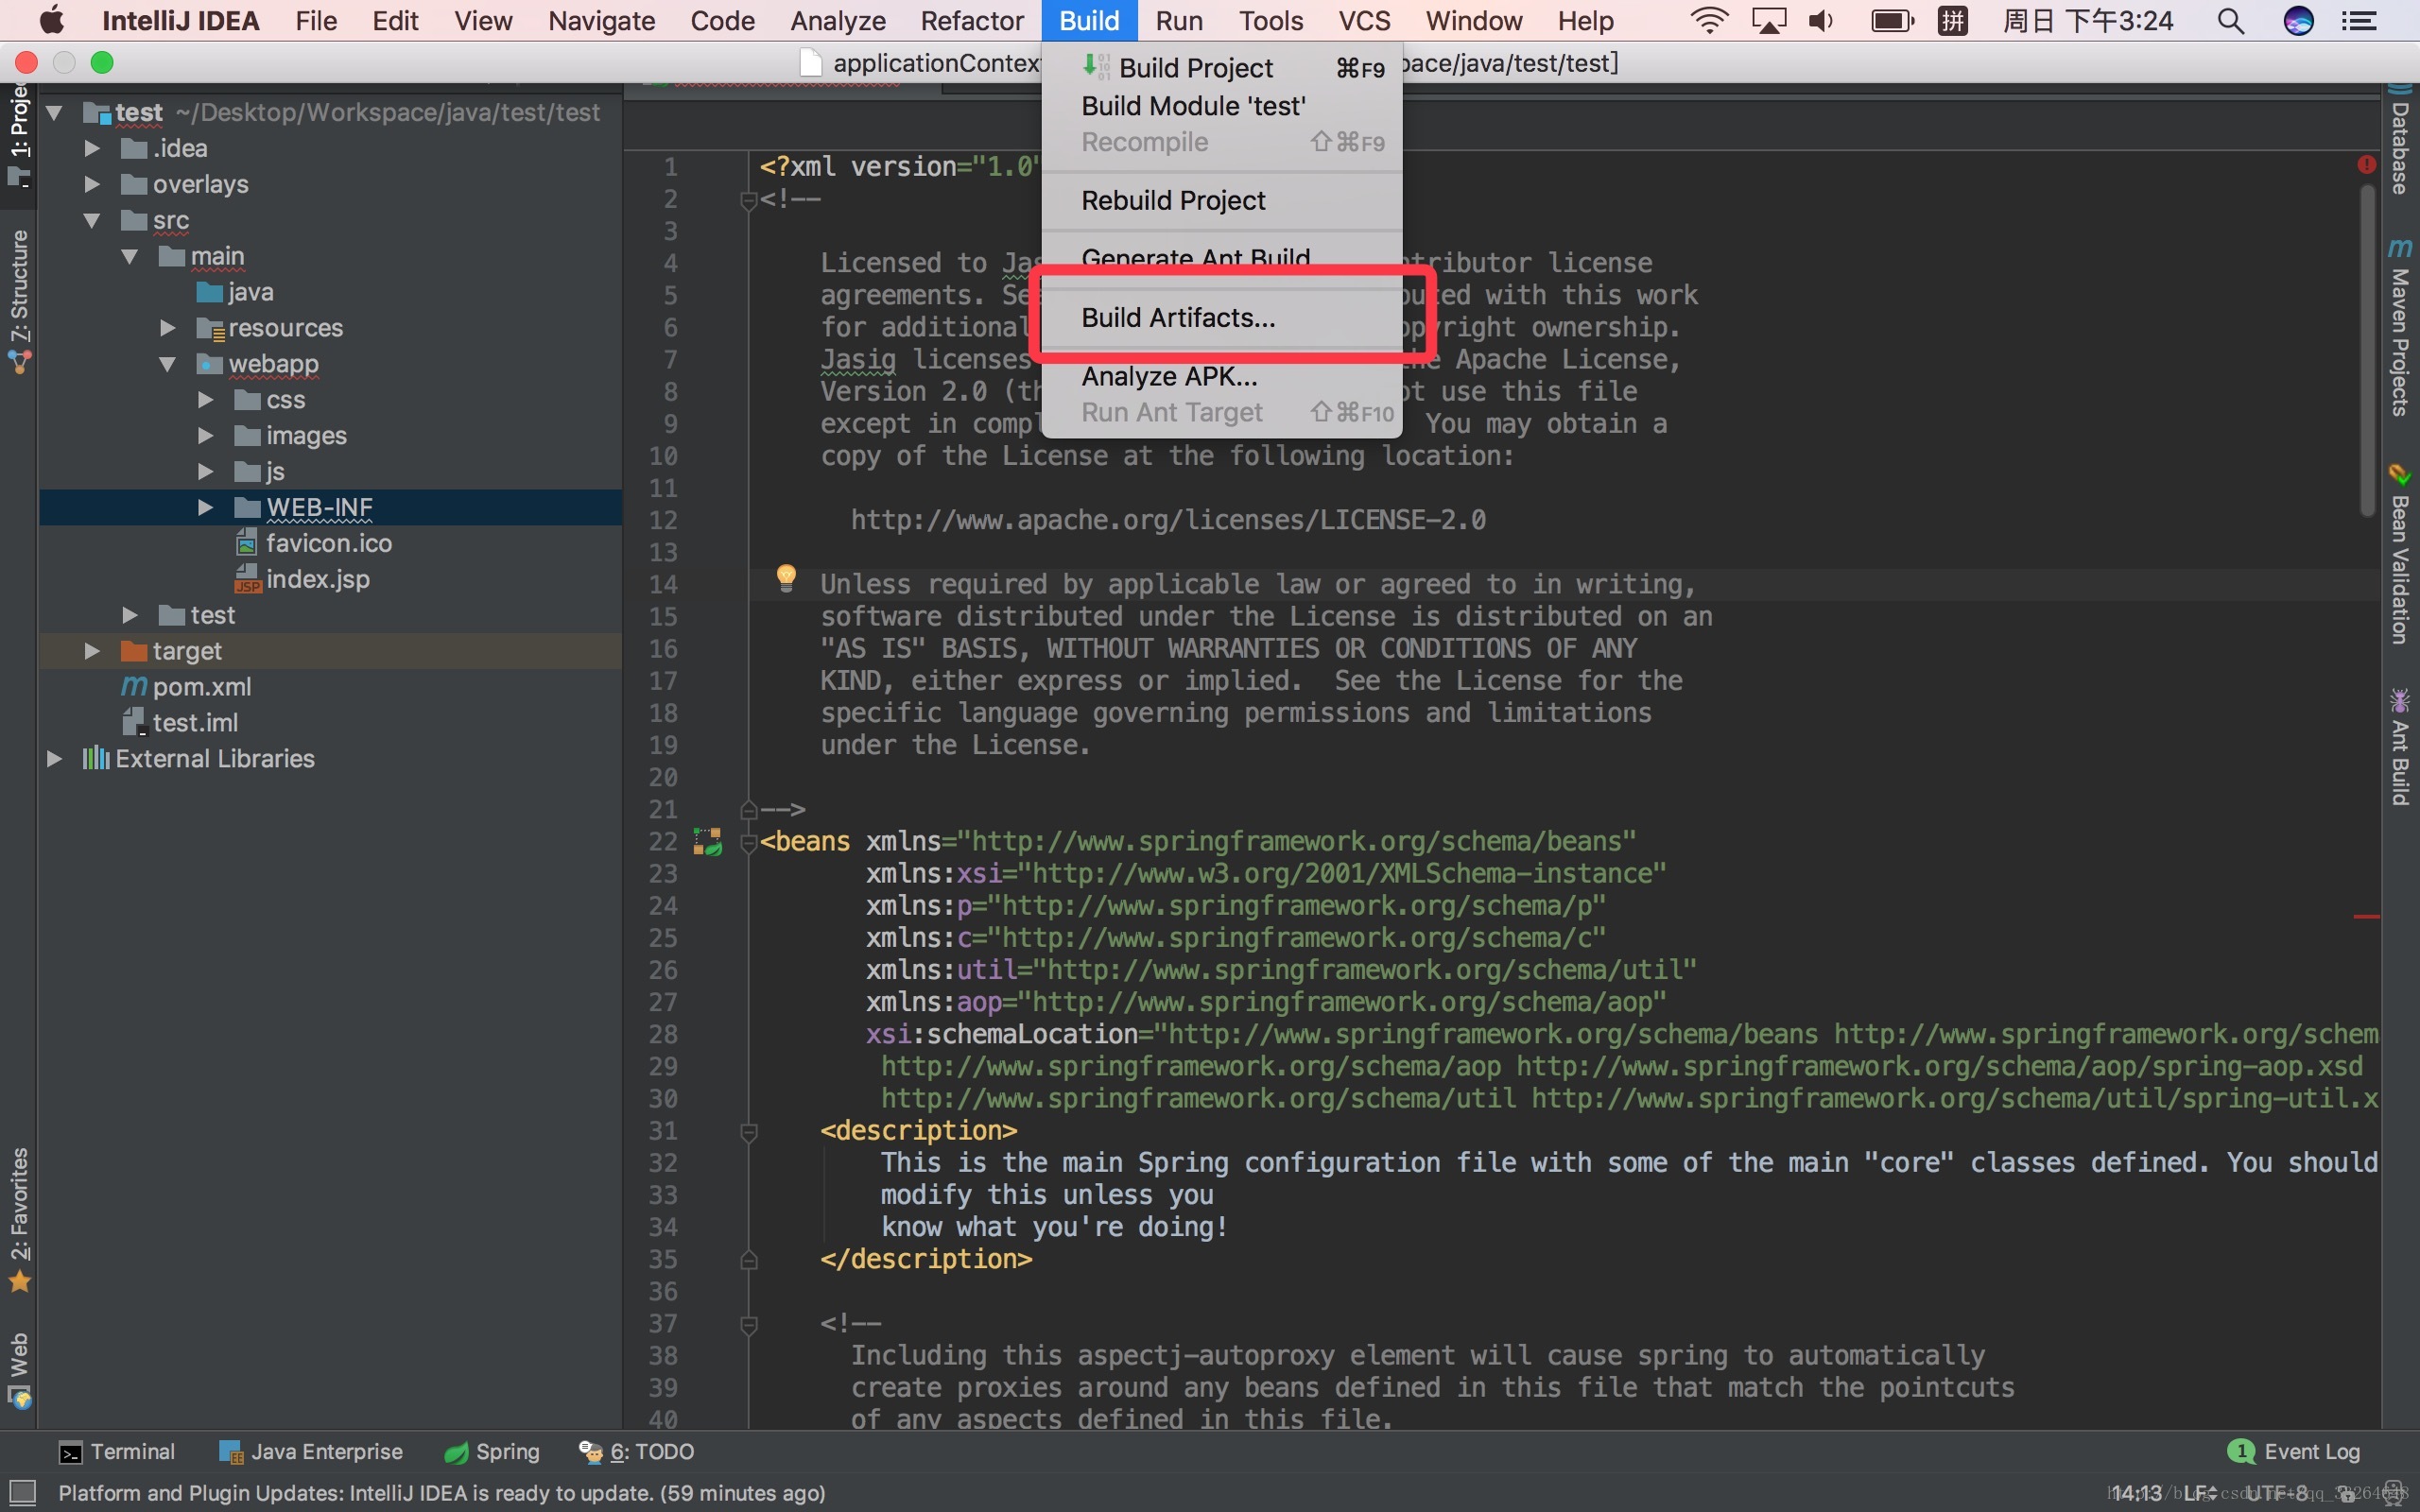
Task: Choose Build Artifacts... from Build menu
Action: pyautogui.click(x=1222, y=318)
